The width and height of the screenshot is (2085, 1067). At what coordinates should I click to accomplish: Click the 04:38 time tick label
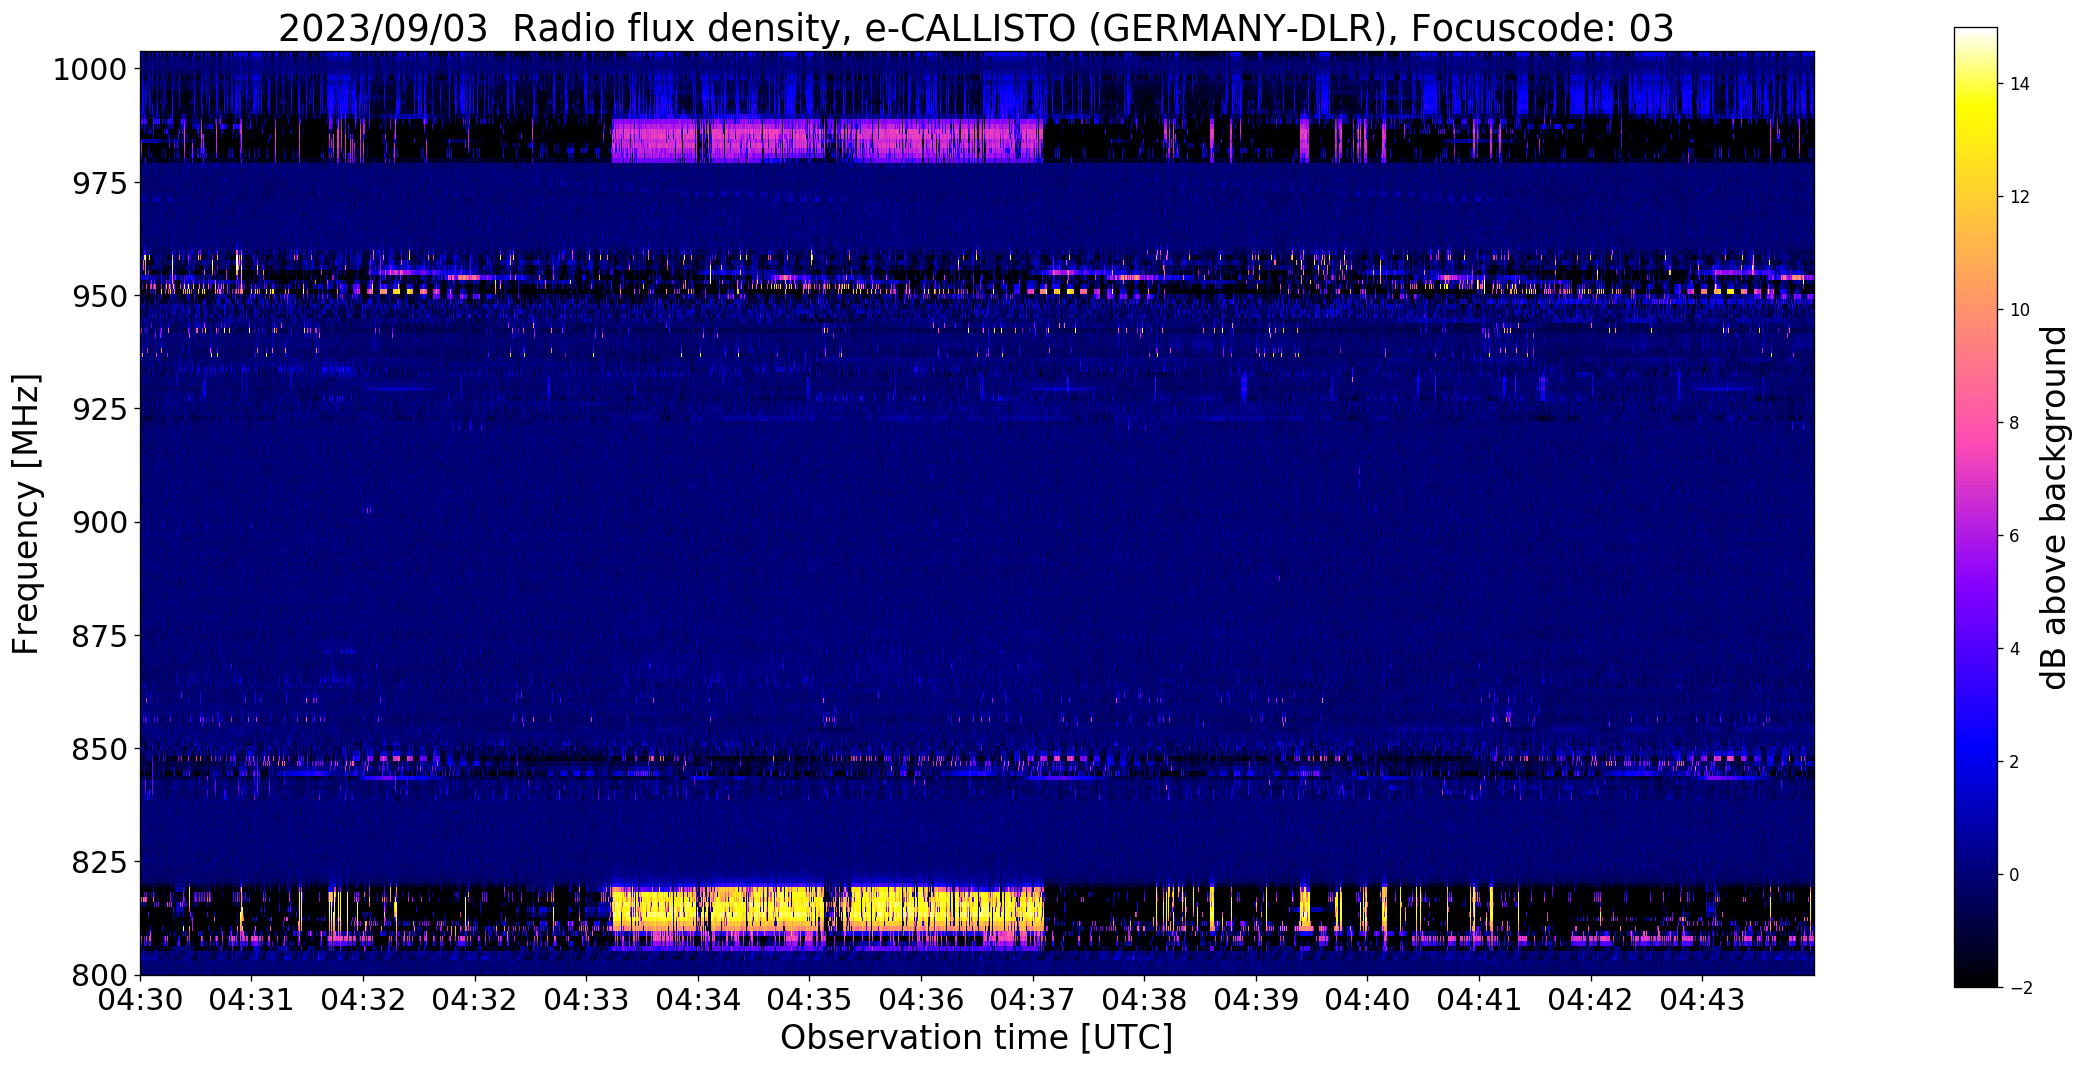pyautogui.click(x=1145, y=1000)
